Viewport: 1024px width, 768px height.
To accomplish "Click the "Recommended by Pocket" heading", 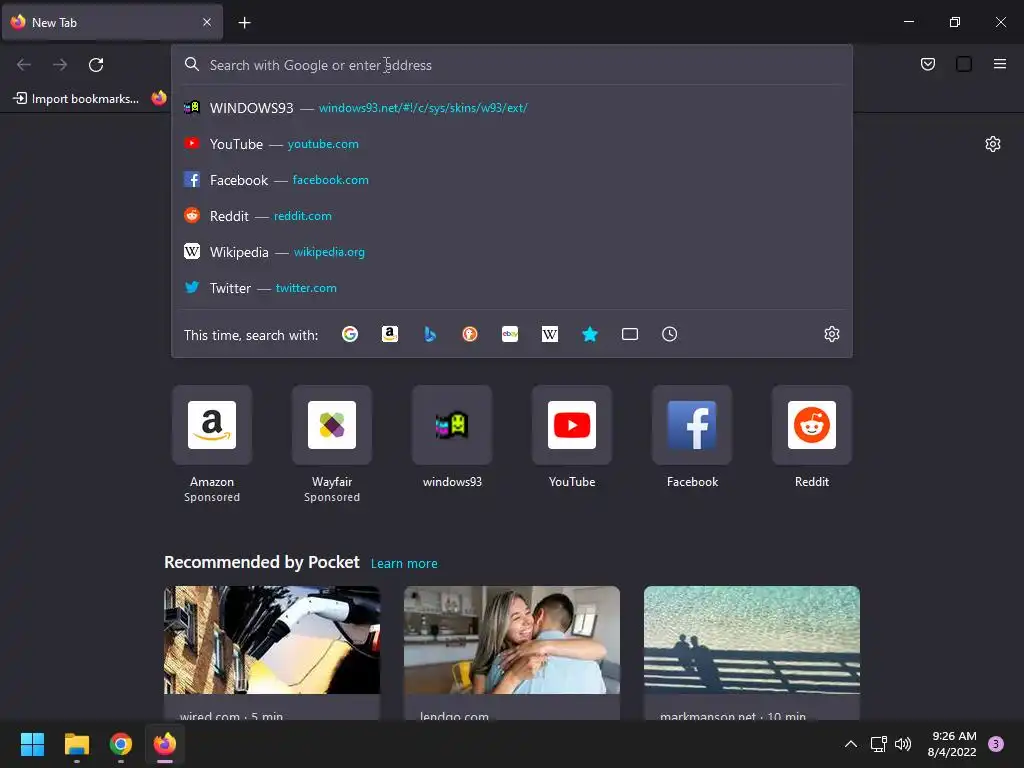I will click(262, 562).
